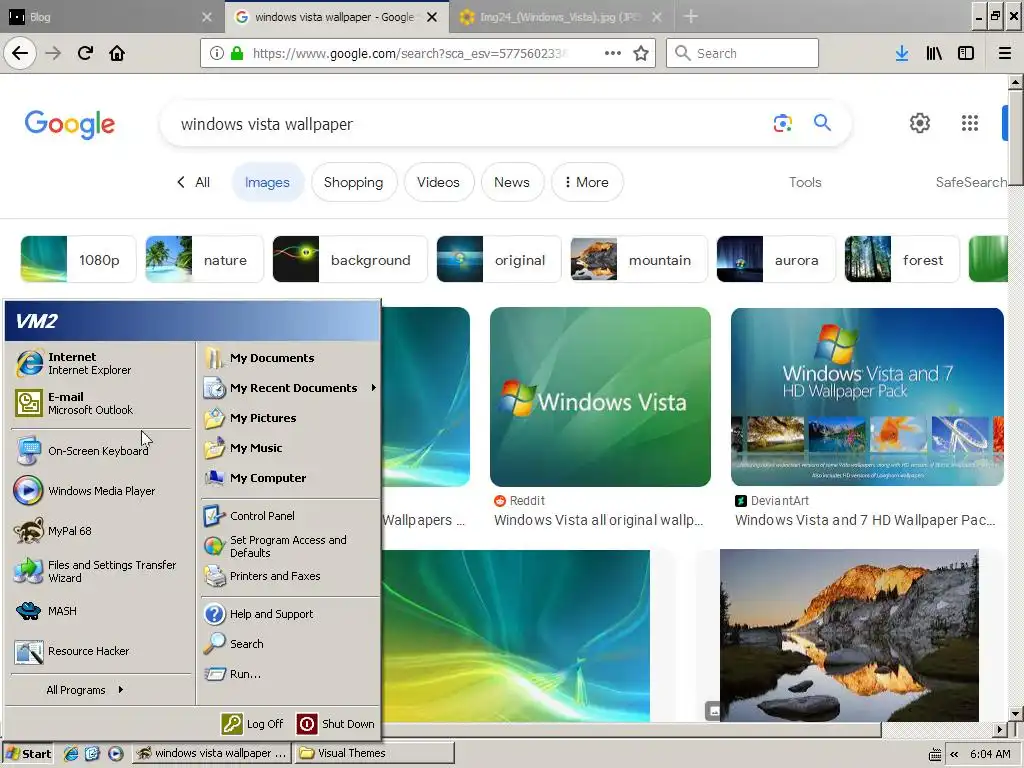Open DeviantArt HD Wallpaper Pack thumbnail
Image resolution: width=1024 pixels, height=768 pixels.
(x=867, y=397)
